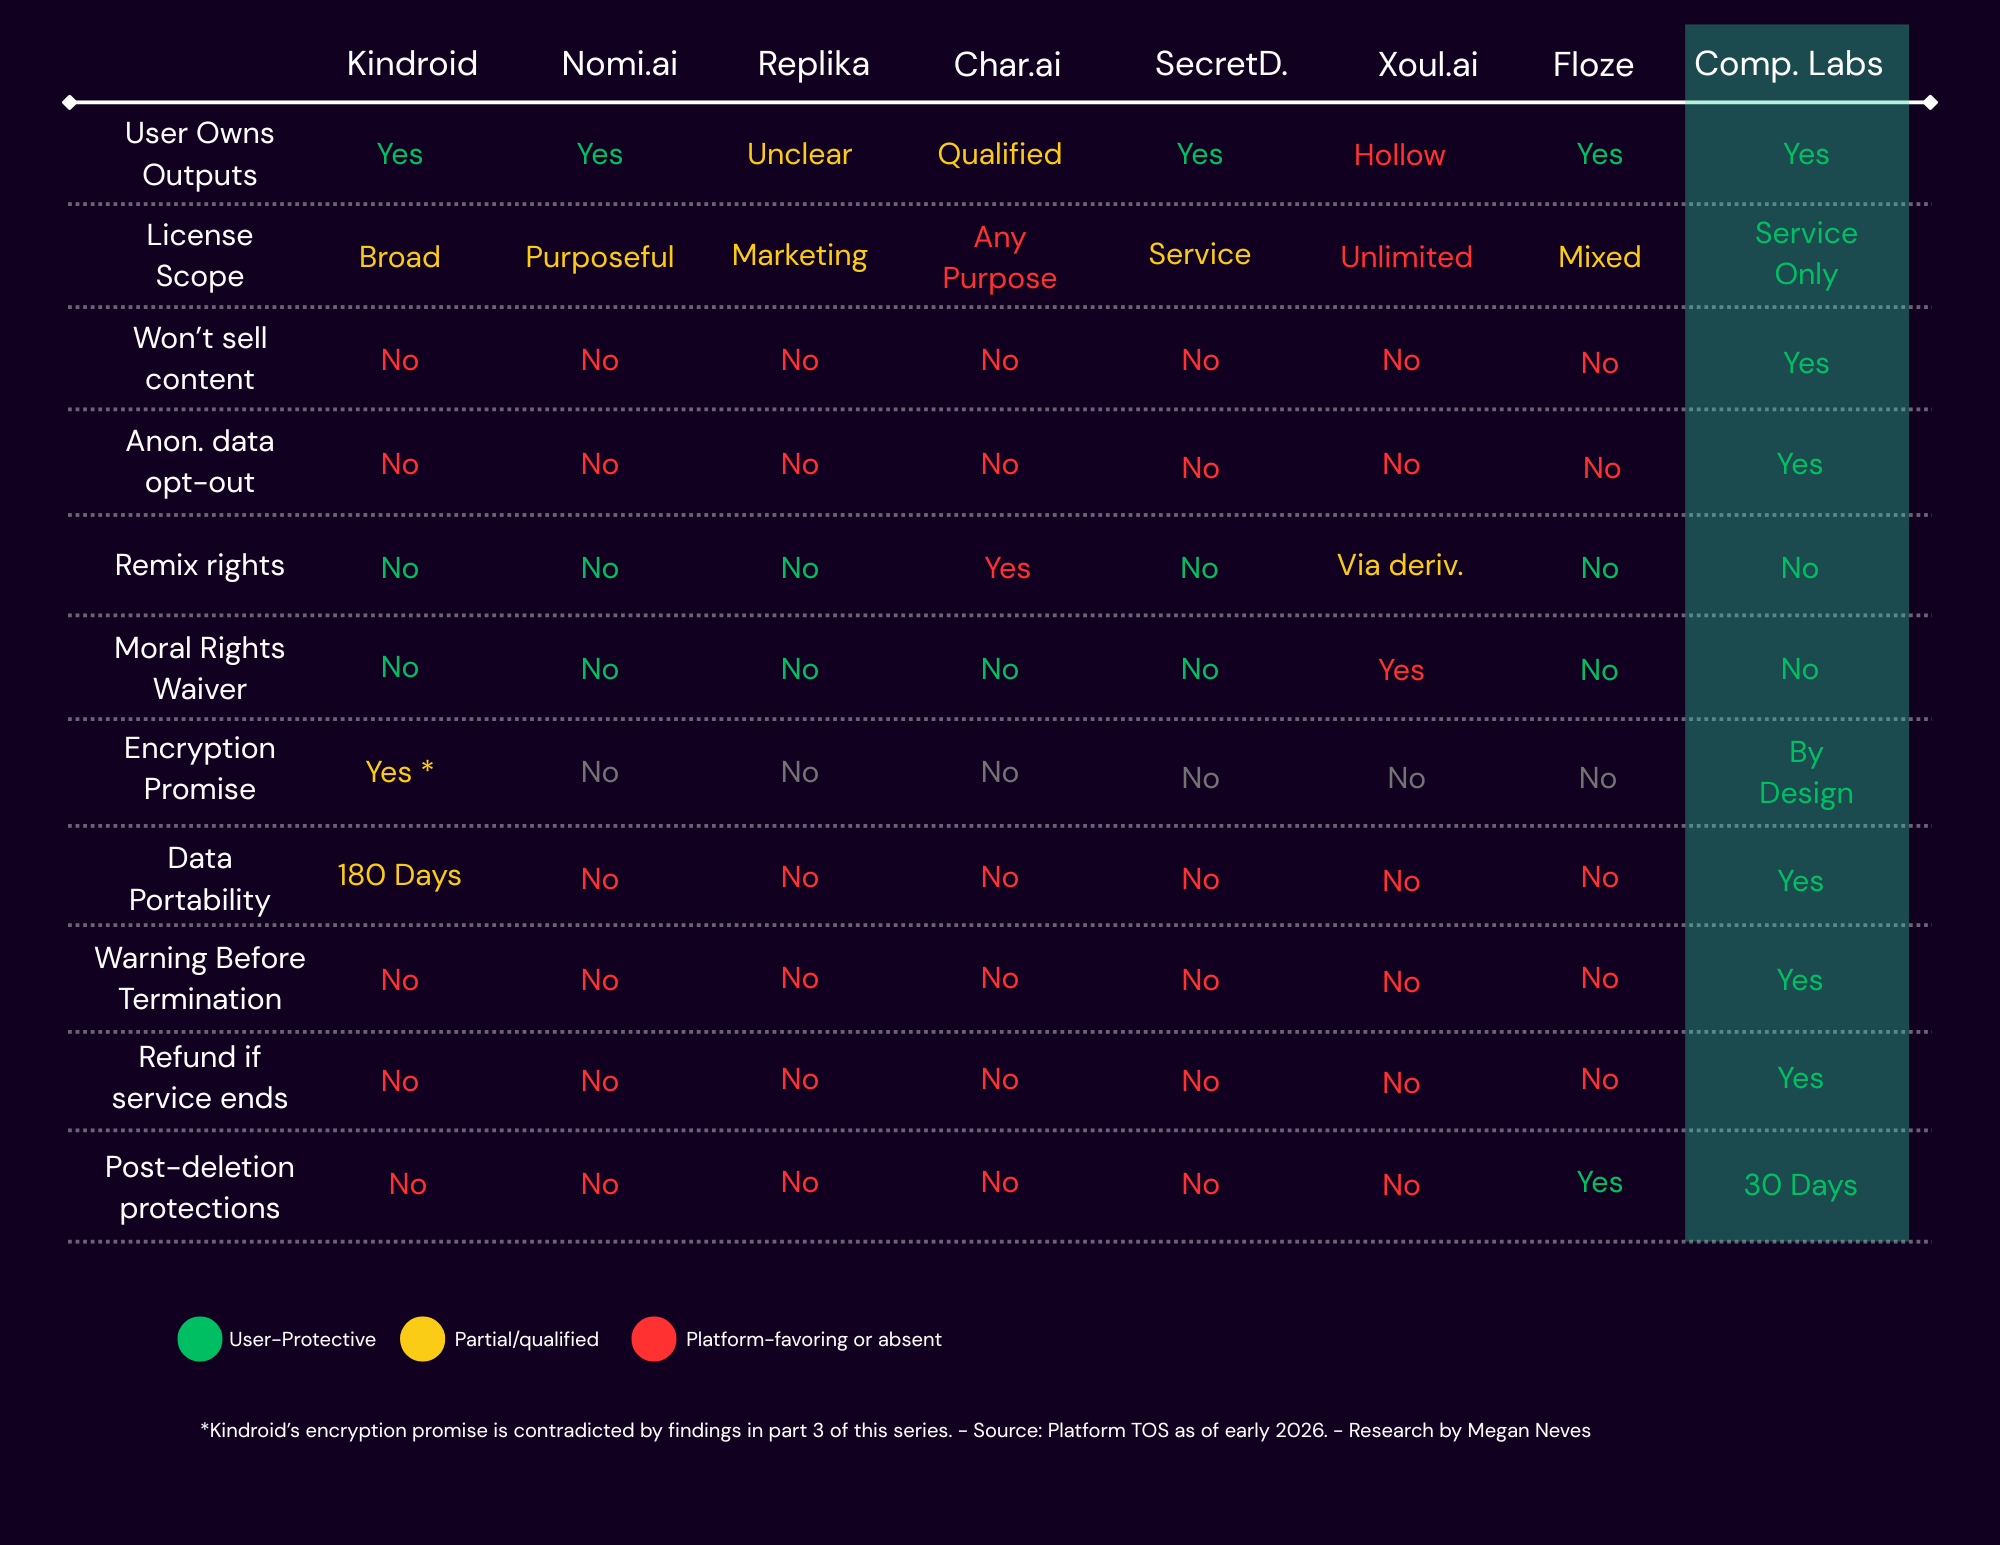
Task: Click the 'Platform-favoring or absent' legend label
Action: point(814,1339)
